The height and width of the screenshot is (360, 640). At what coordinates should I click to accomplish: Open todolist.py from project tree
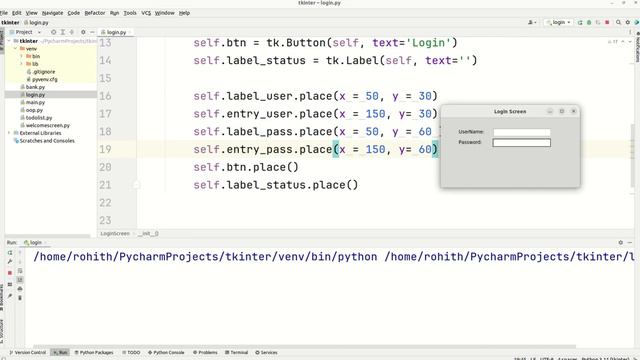[x=36, y=118]
